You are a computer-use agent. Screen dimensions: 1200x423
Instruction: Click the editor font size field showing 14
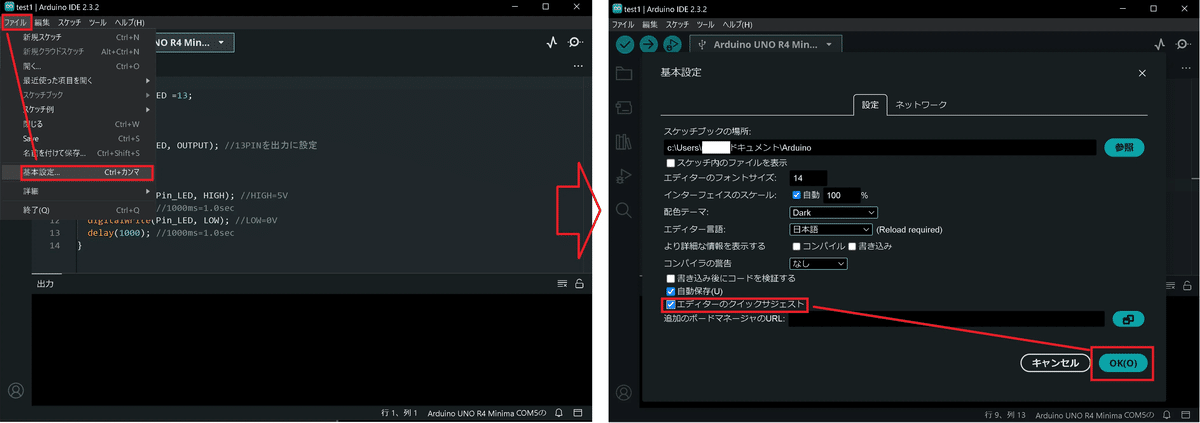[x=807, y=178]
